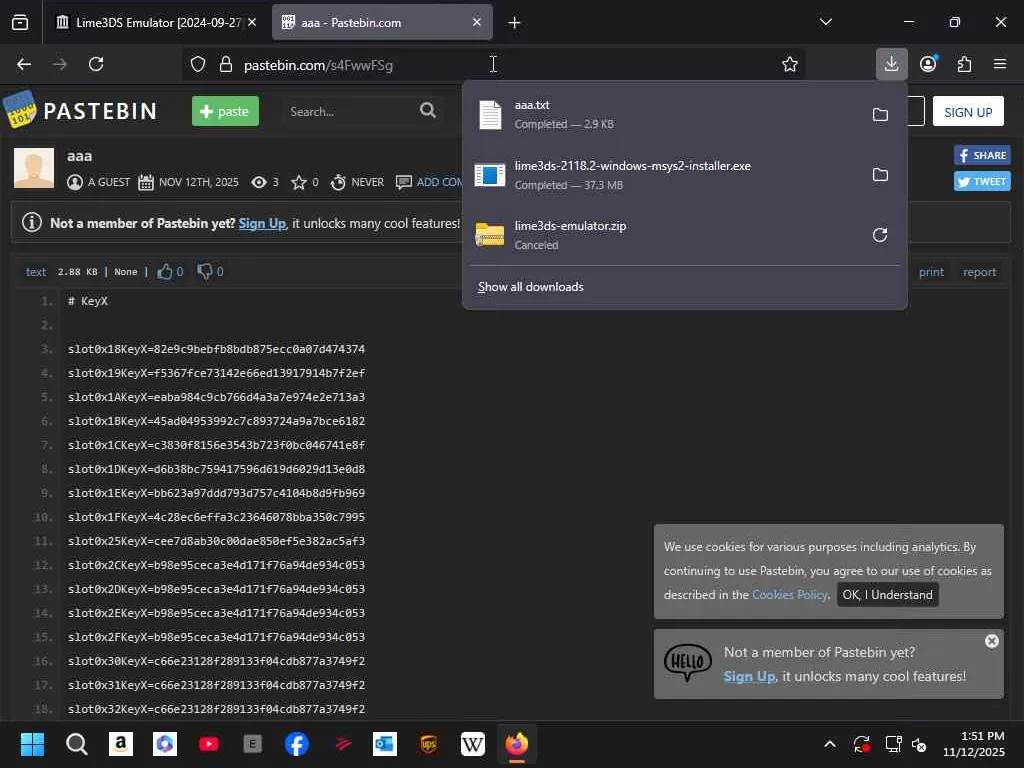Open Firefox downloads panel button
Screen dimensions: 1024x768
(x=891, y=64)
